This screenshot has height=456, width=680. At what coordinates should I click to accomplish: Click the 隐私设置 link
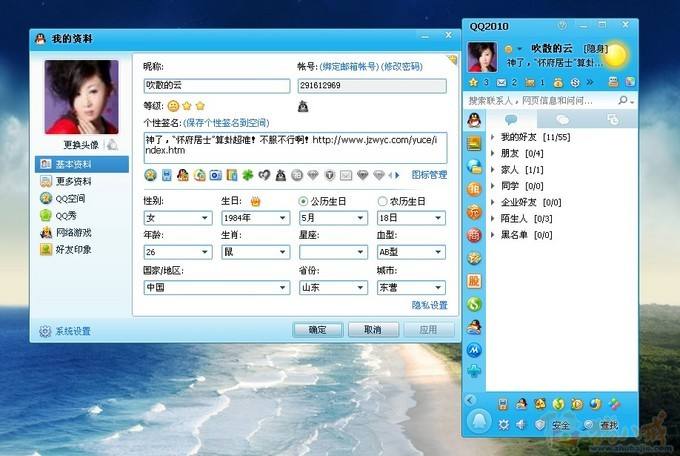[x=429, y=305]
